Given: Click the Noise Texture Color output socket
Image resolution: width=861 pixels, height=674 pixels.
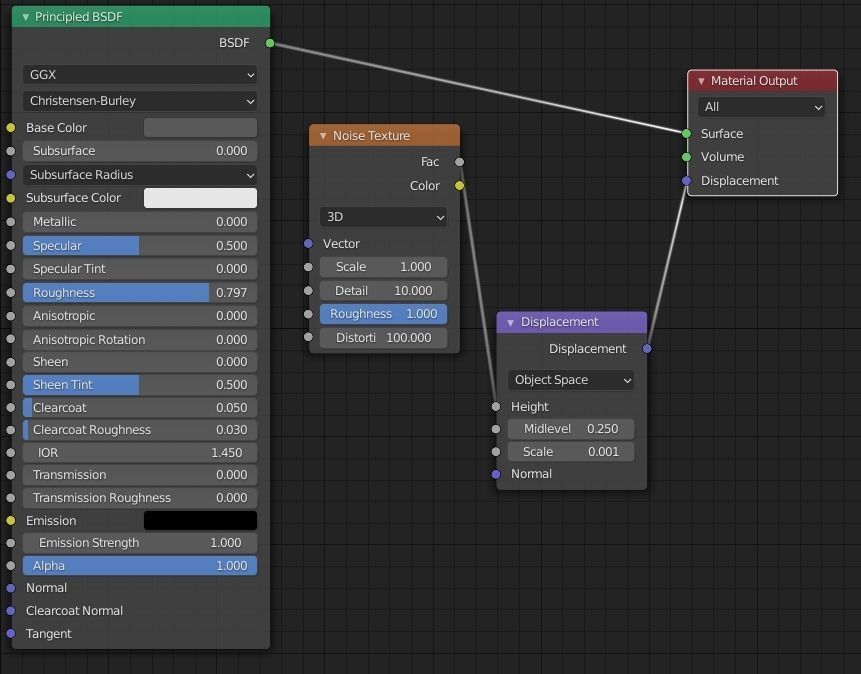Looking at the screenshot, I should pos(460,186).
